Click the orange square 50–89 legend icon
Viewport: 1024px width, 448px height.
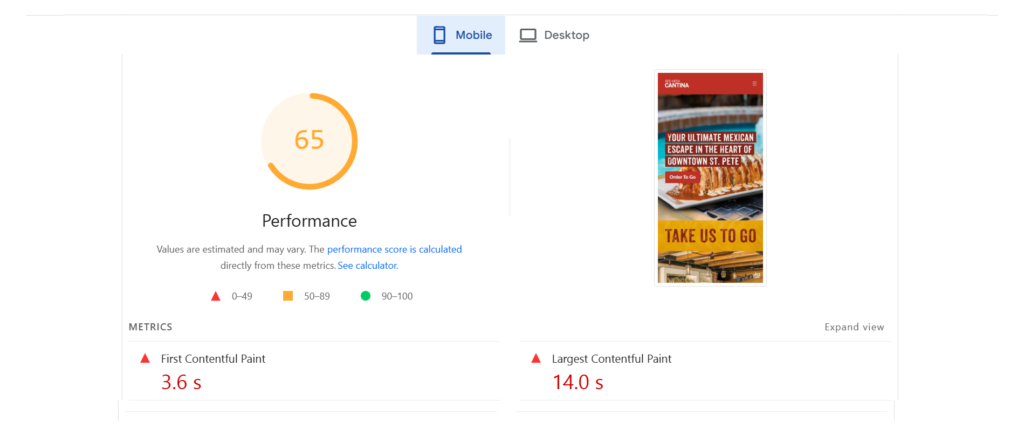tap(288, 296)
